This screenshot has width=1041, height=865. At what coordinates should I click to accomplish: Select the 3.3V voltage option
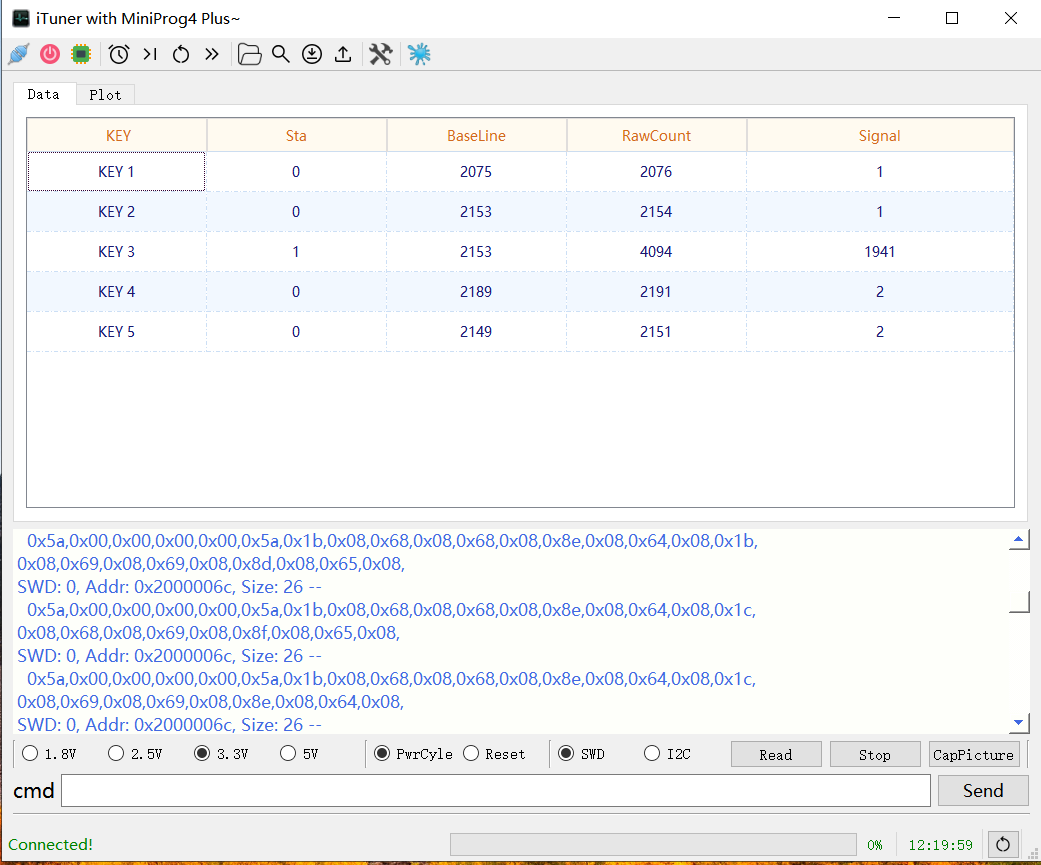click(221, 753)
